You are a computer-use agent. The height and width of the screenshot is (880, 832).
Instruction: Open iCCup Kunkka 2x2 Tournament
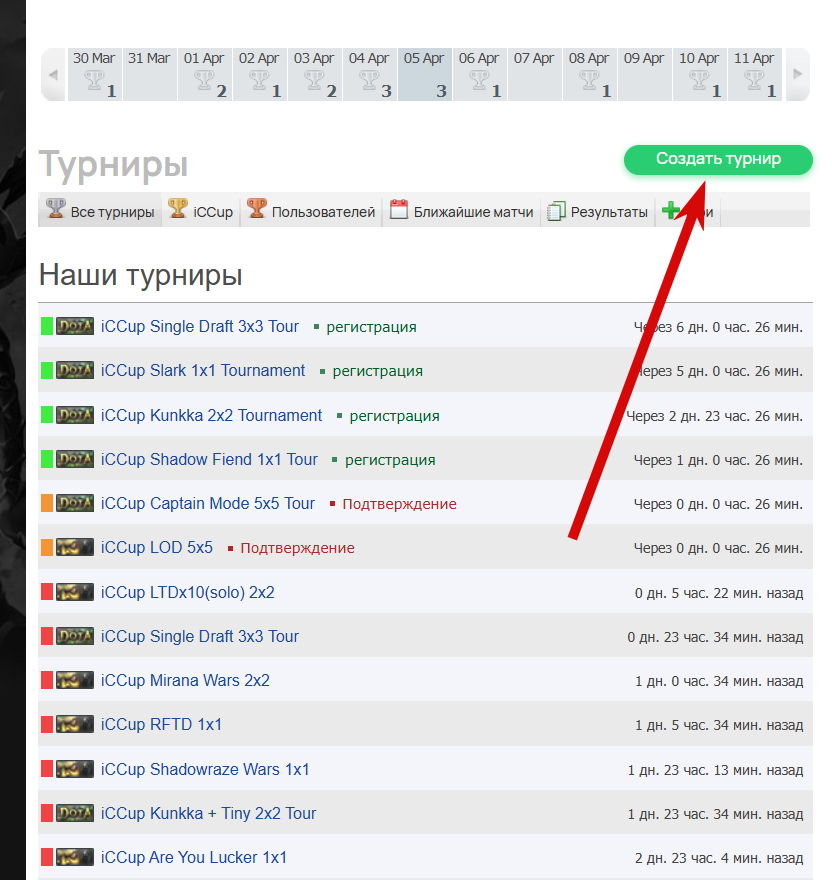click(x=211, y=416)
